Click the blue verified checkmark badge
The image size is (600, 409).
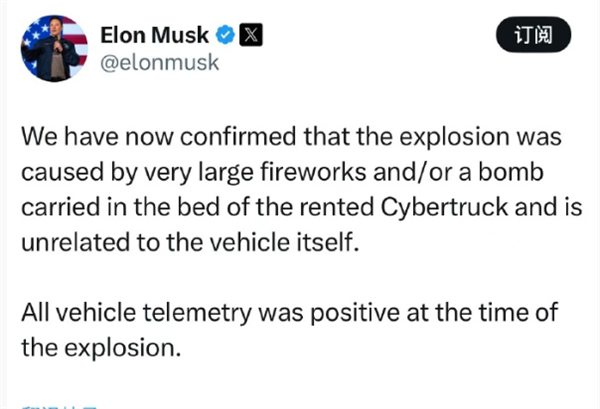(226, 36)
